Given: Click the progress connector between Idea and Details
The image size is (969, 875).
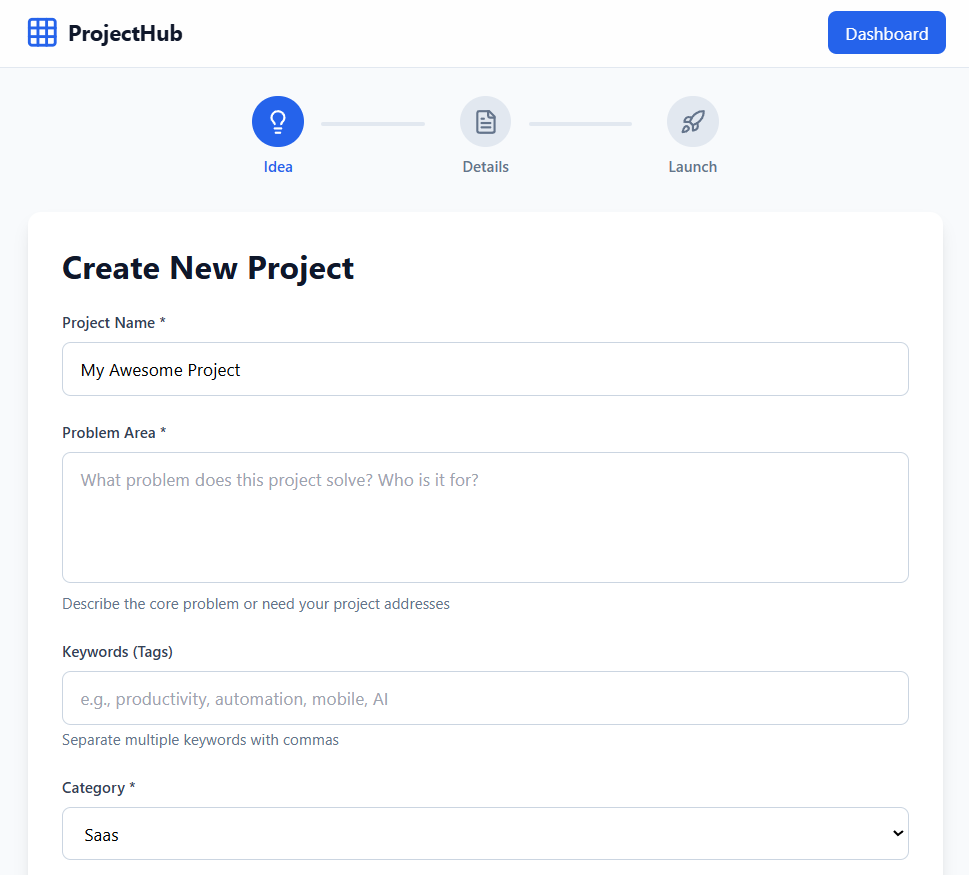Looking at the screenshot, I should coord(372,121).
